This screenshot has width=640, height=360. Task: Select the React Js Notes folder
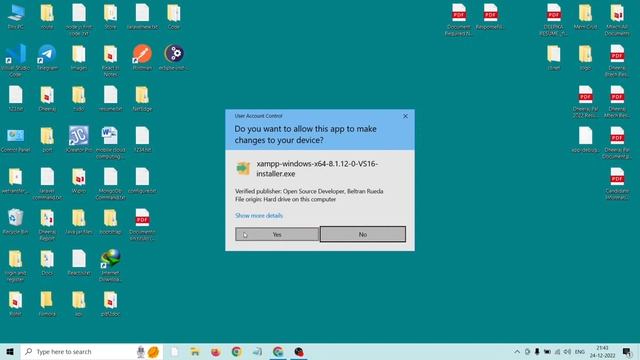(x=110, y=60)
